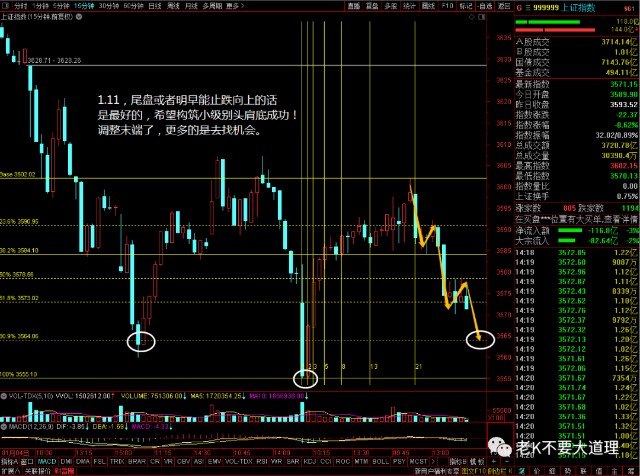Select the DMA indicator tab
This screenshot has width=640, height=476.
tap(83, 461)
